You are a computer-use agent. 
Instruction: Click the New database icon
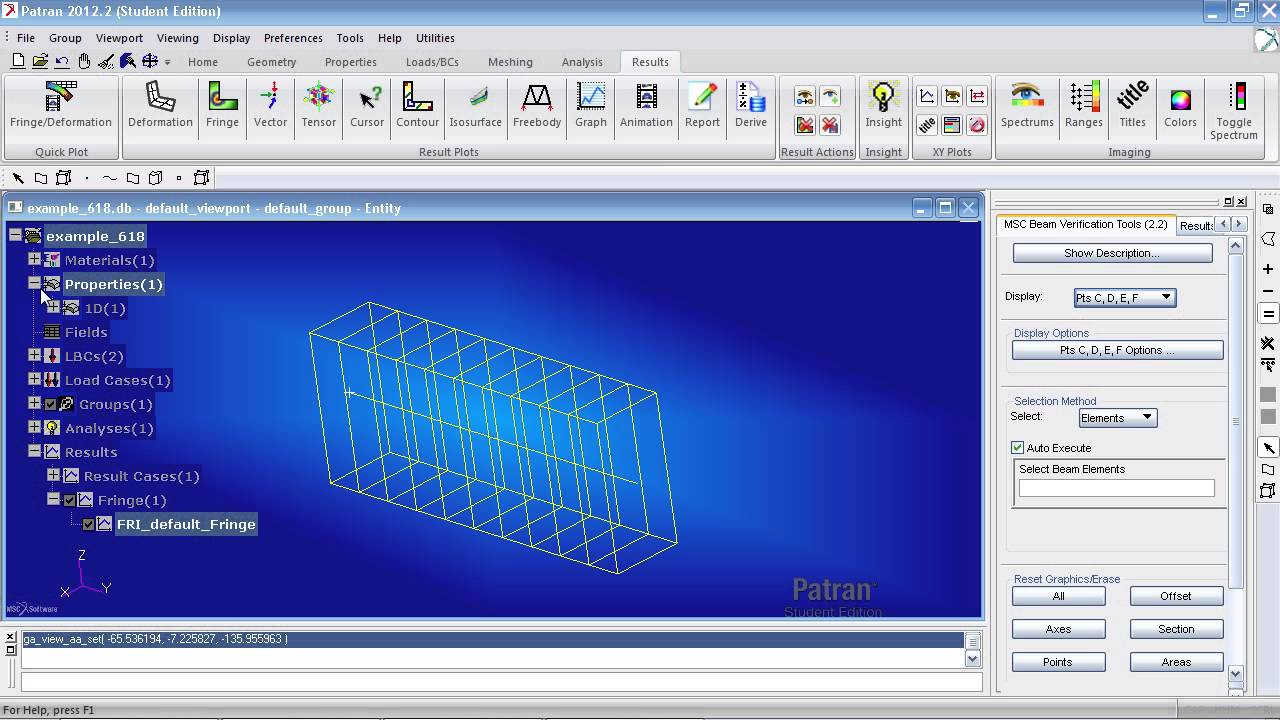18,62
